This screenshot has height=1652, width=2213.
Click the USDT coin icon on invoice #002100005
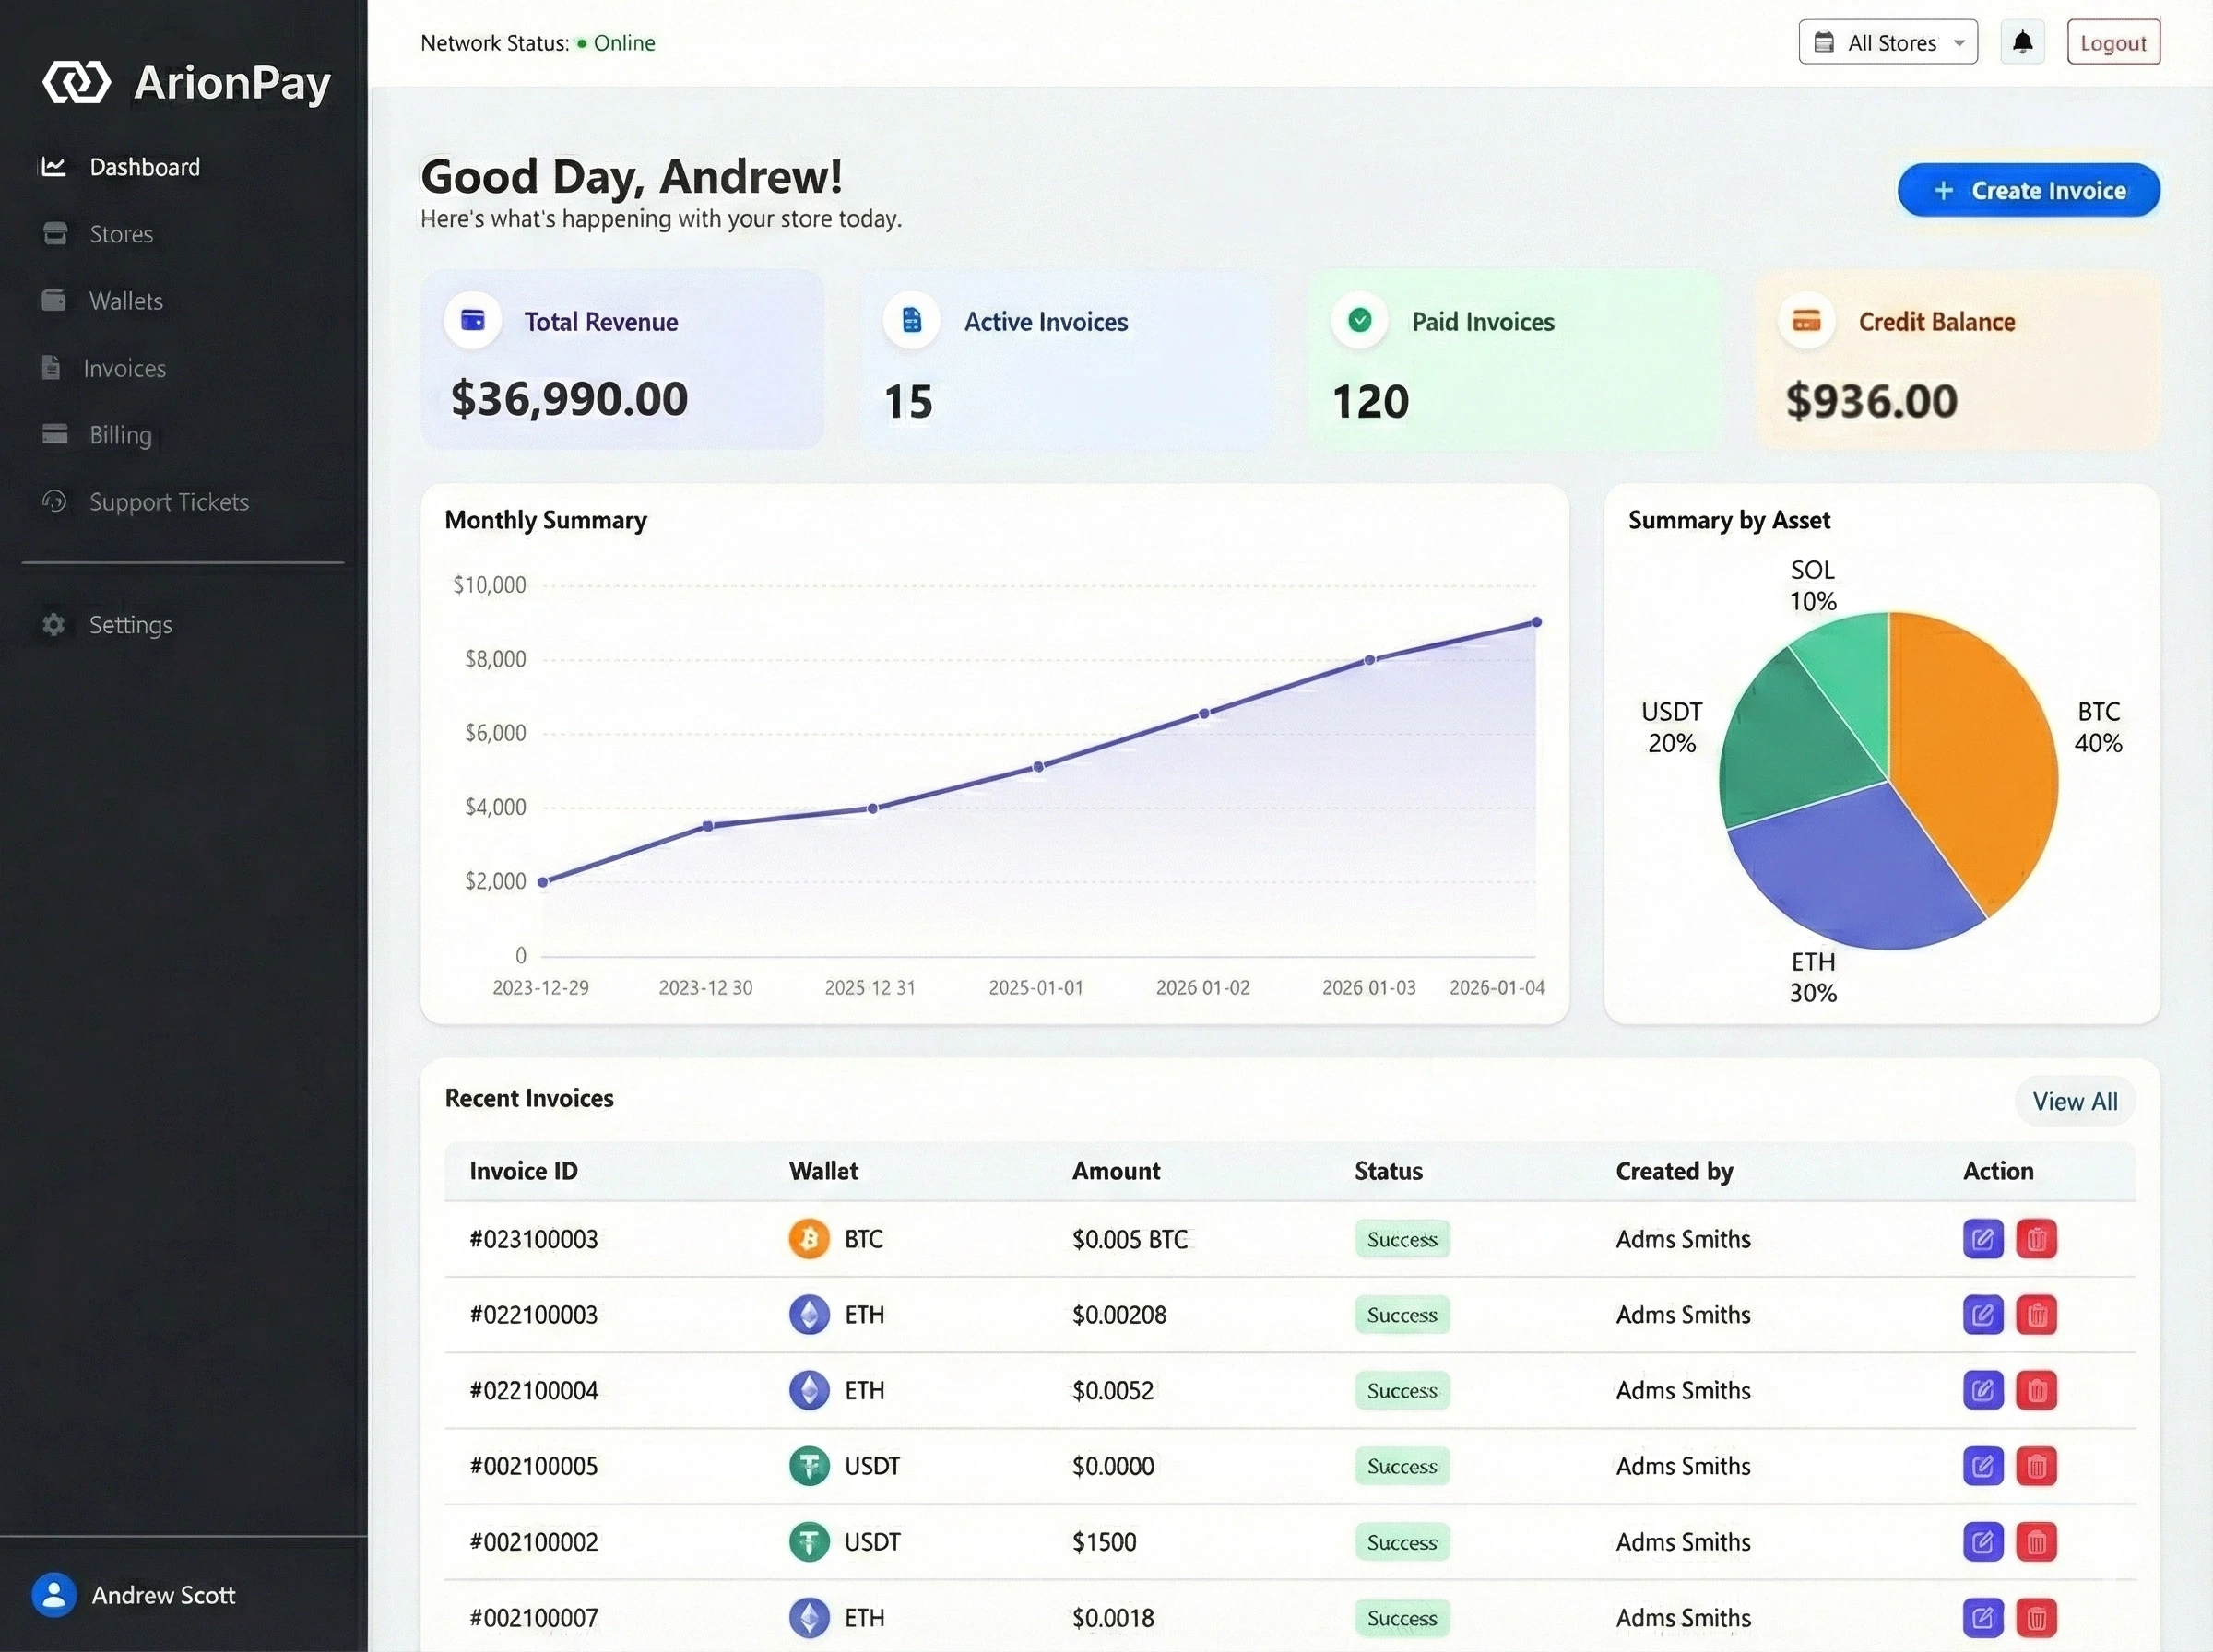[x=810, y=1465]
